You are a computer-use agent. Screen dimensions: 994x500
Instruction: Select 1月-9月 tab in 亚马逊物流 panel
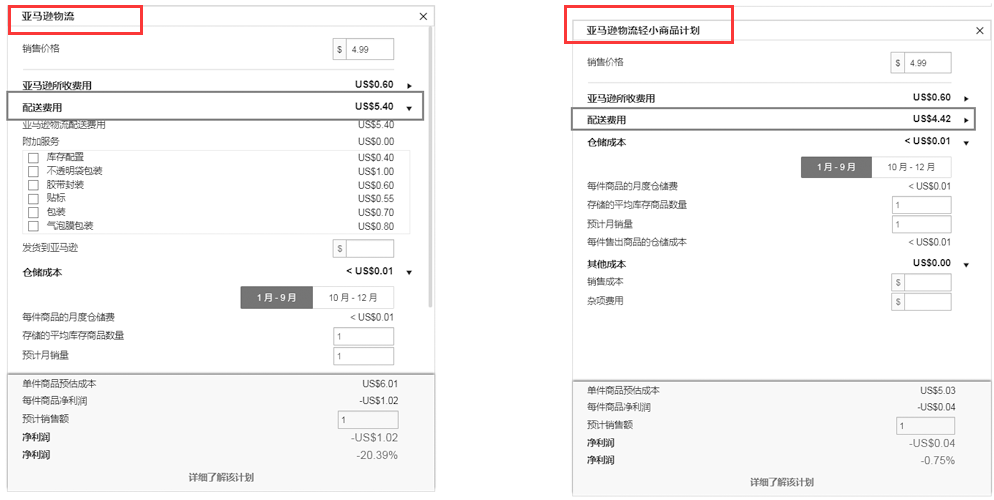pyautogui.click(x=276, y=297)
